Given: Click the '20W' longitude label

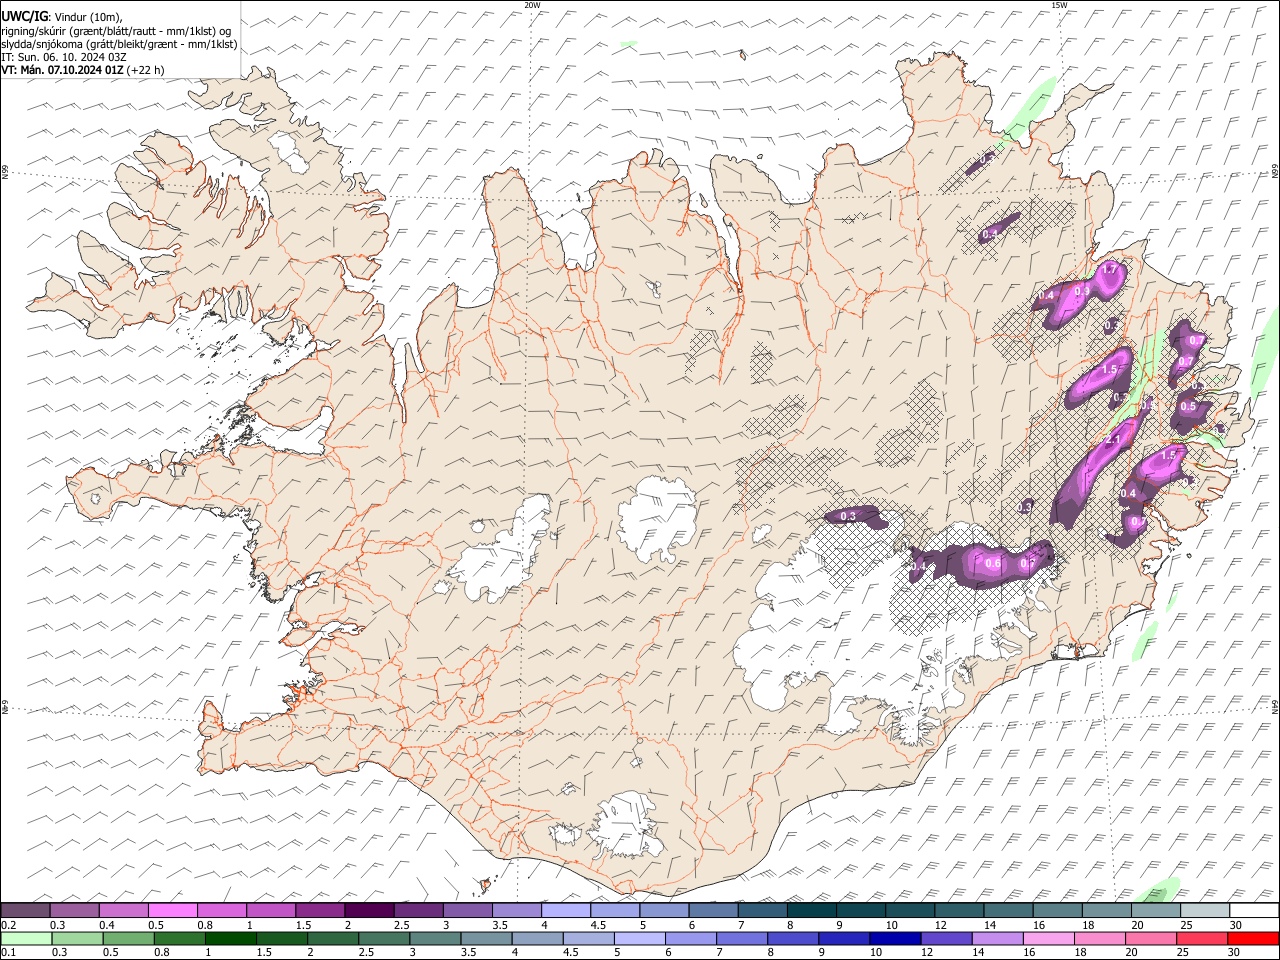Looking at the screenshot, I should click(532, 5).
